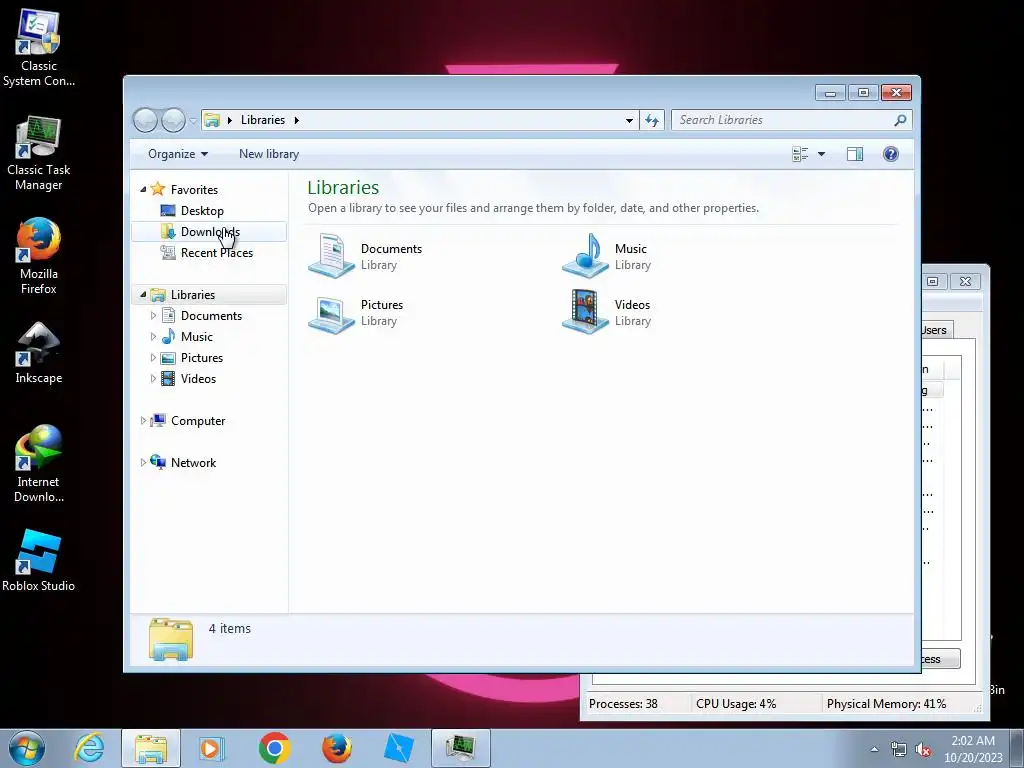The image size is (1024, 768).
Task: Open Inkscape desktop shortcut
Action: [x=39, y=353]
